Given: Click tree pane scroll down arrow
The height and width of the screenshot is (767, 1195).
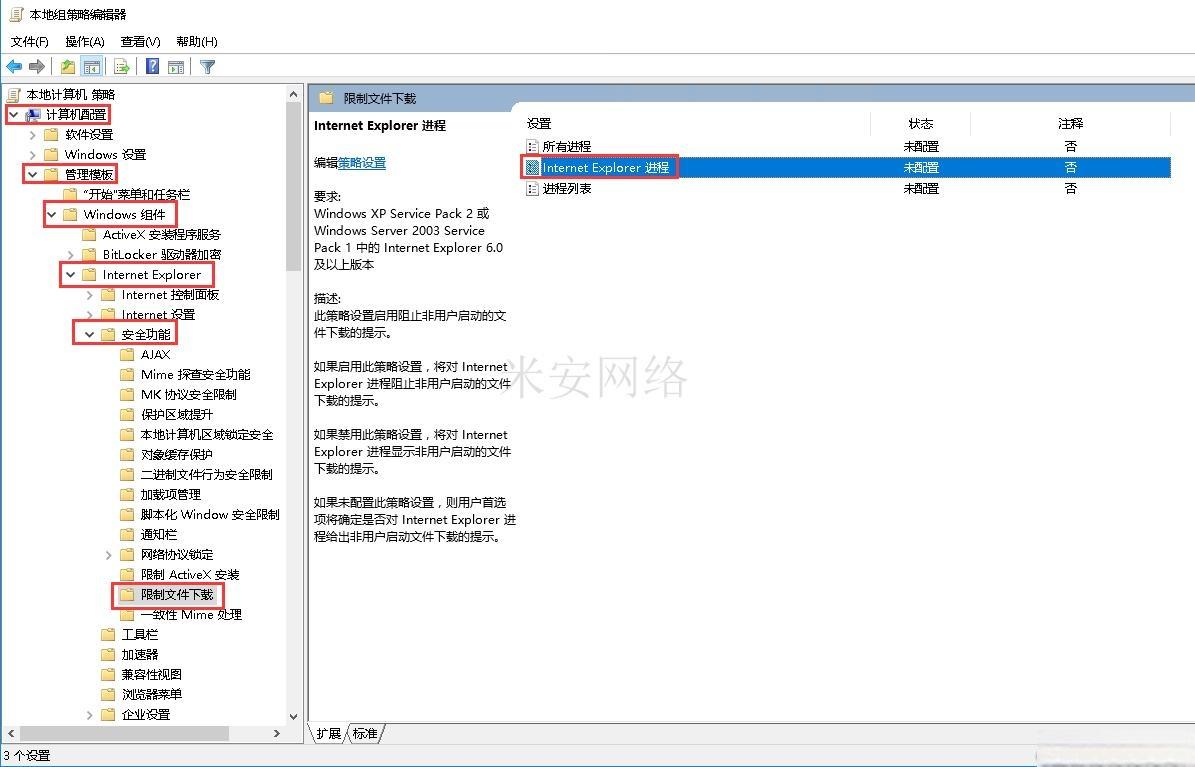Looking at the screenshot, I should tap(293, 717).
